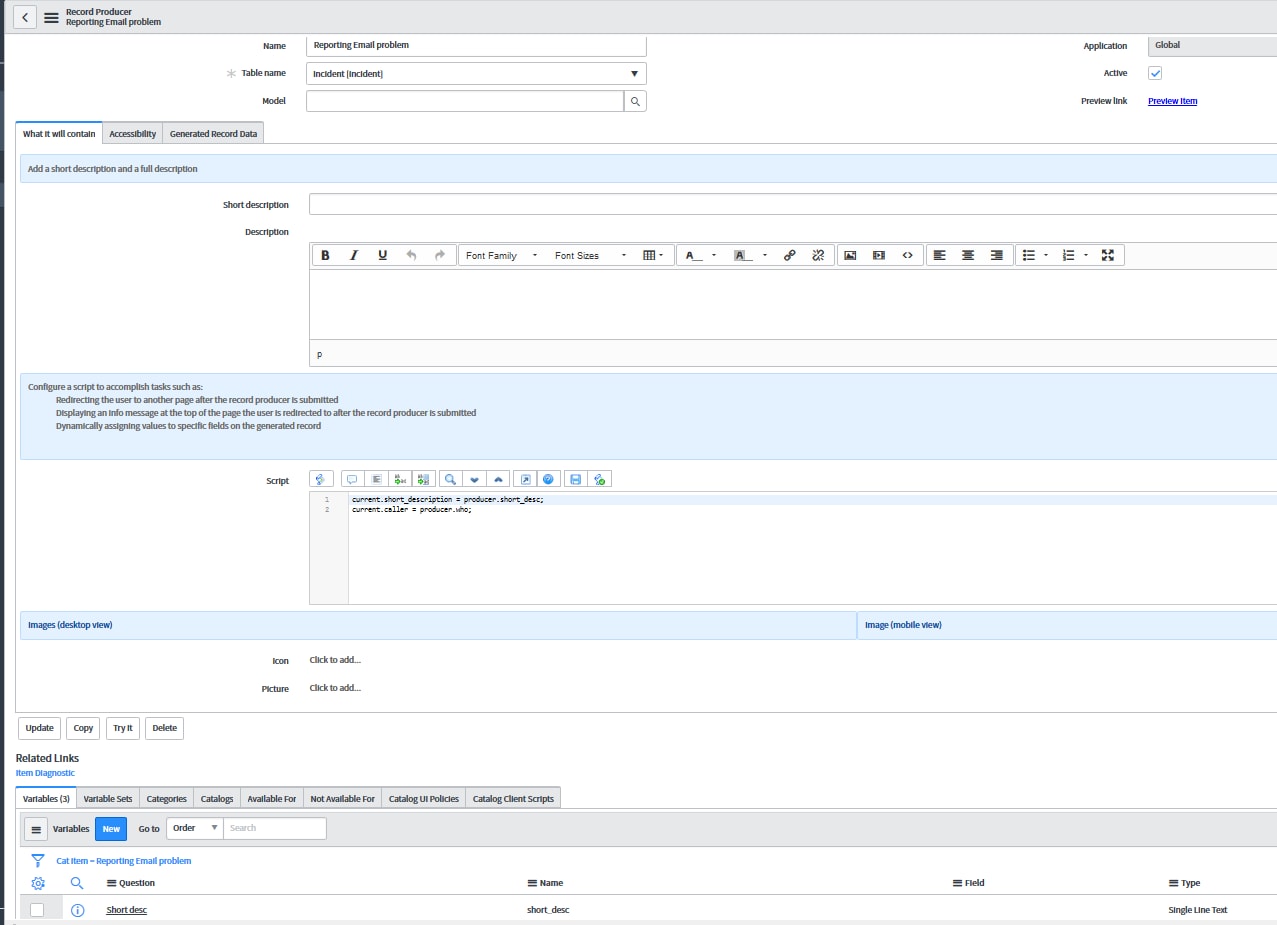Personalize Variables list with the gear icon
This screenshot has width=1277, height=925.
coord(38,883)
